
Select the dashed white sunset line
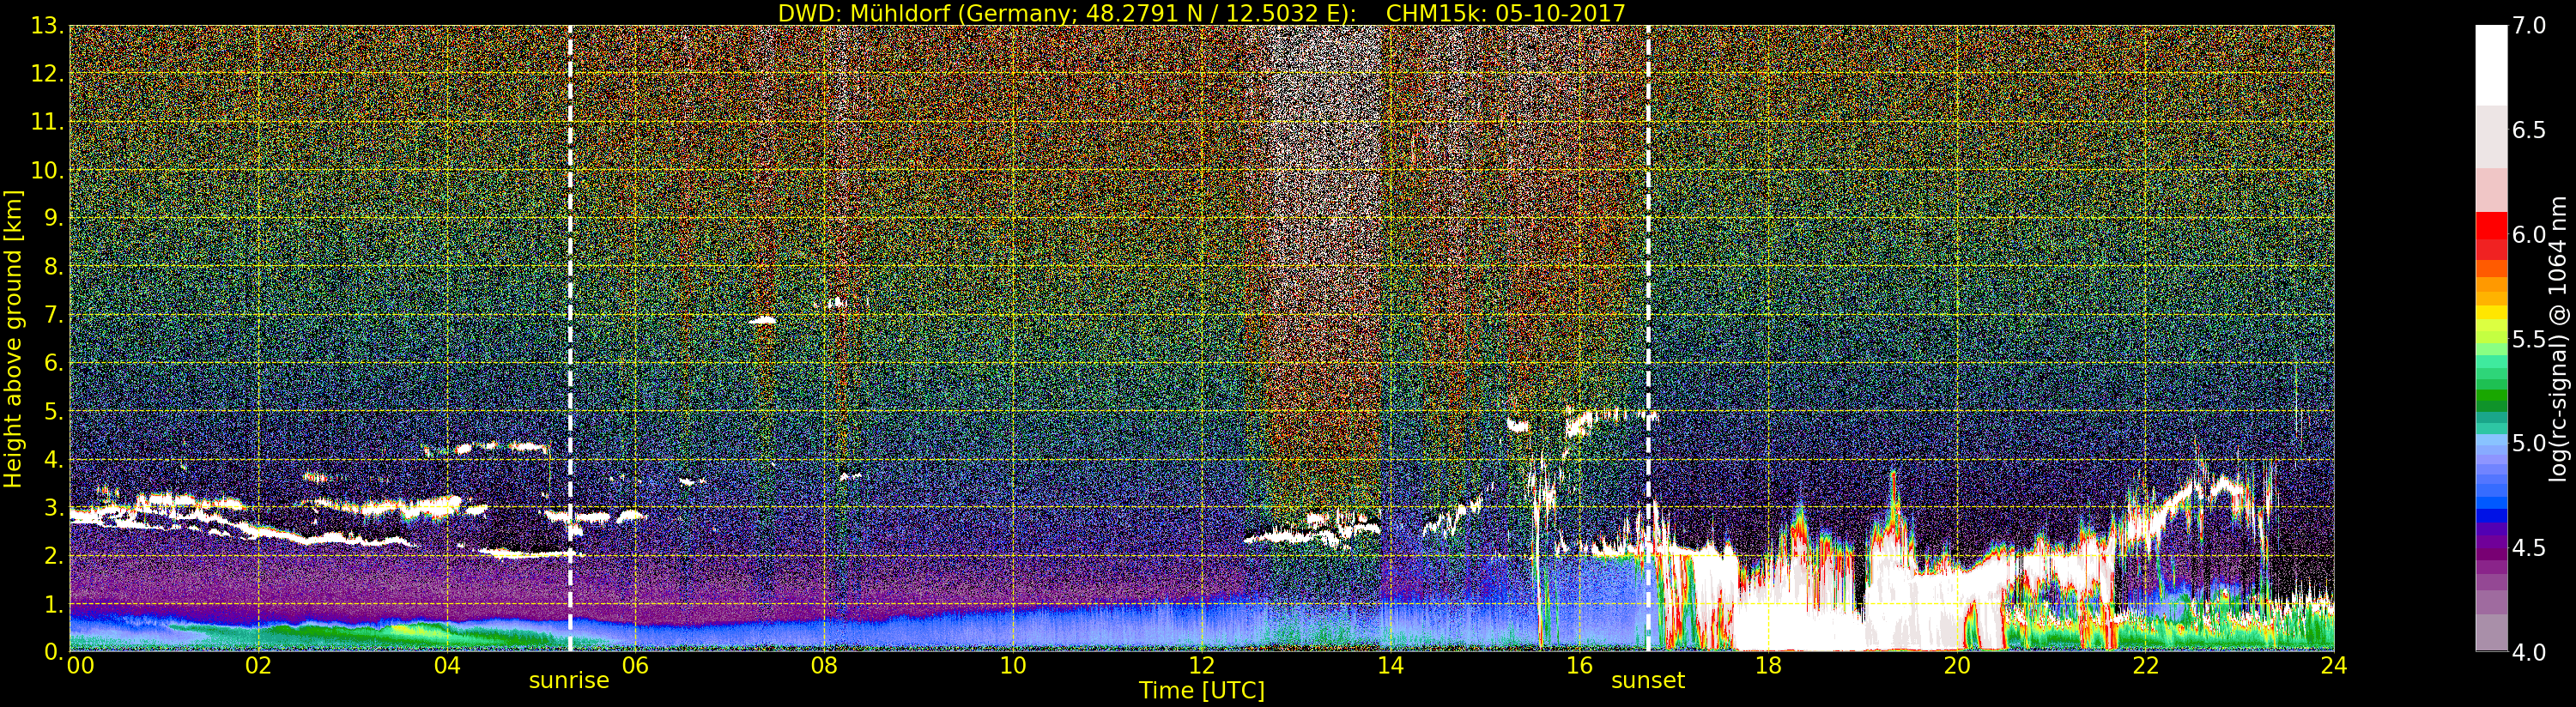1648,300
